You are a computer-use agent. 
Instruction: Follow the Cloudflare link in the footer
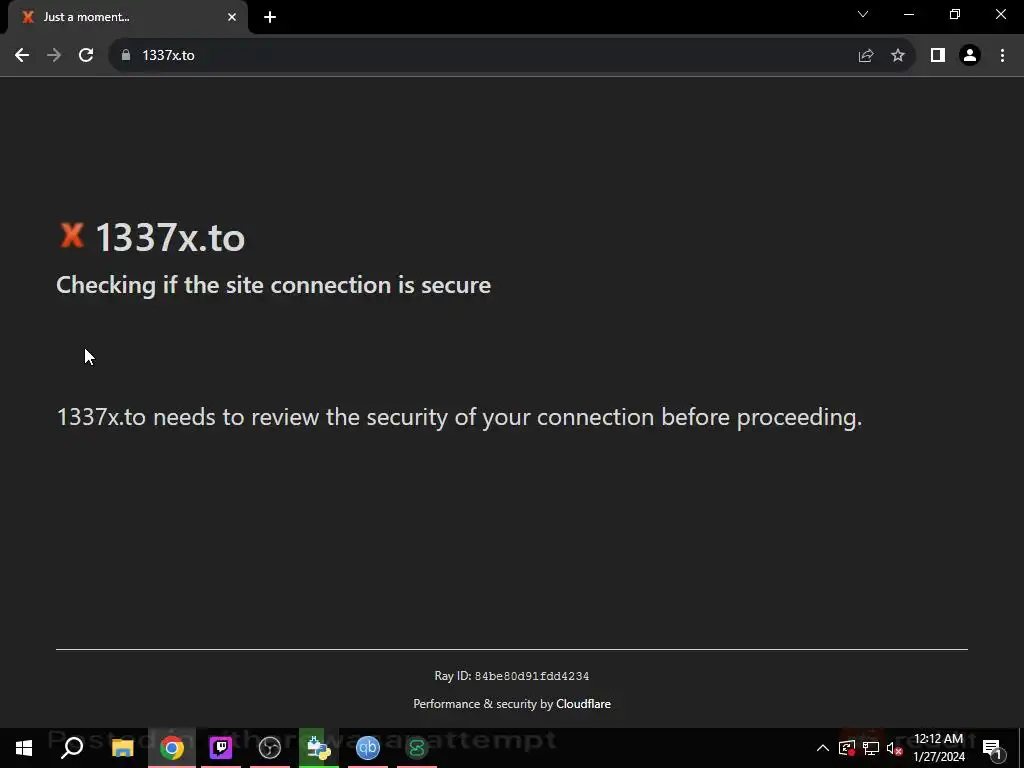583,704
